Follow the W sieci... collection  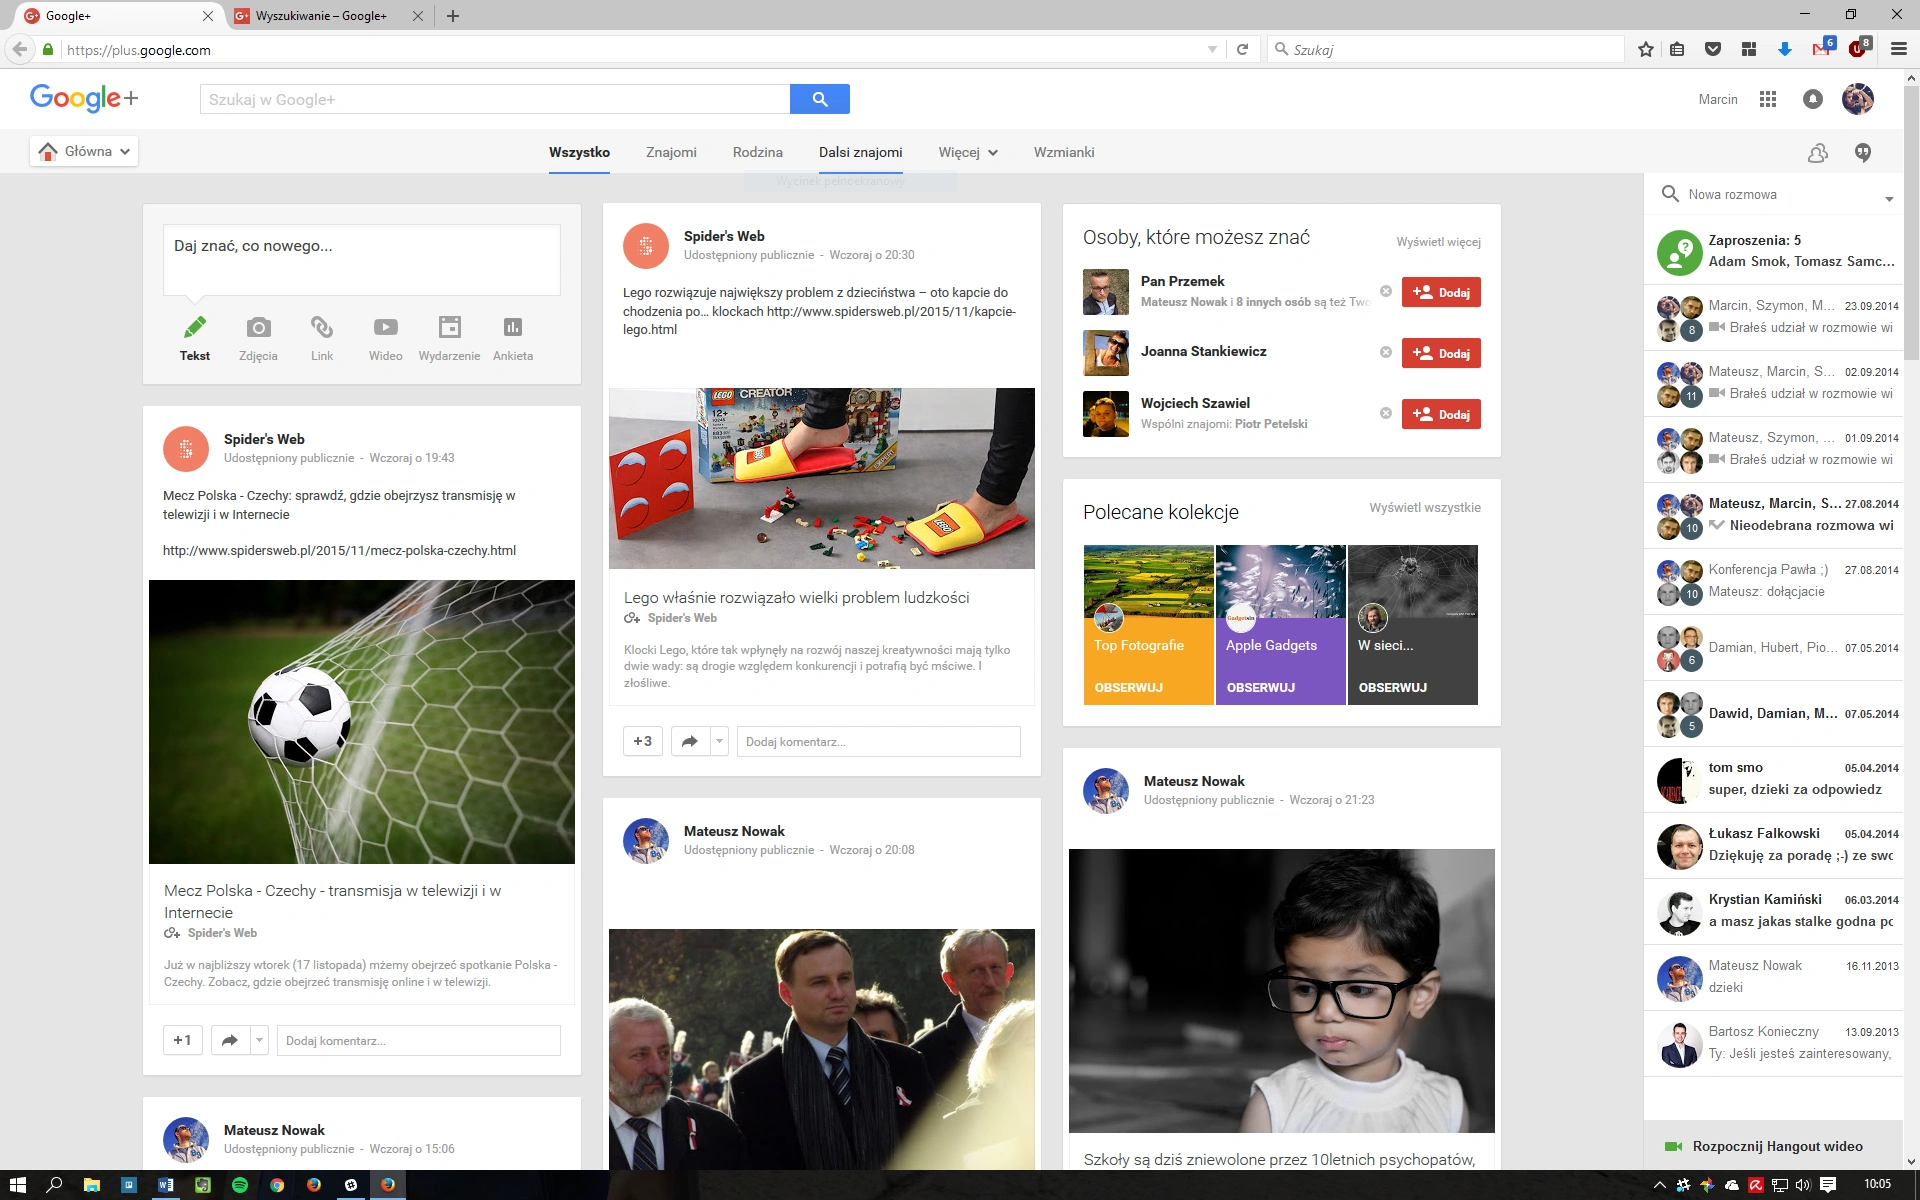(x=1393, y=687)
